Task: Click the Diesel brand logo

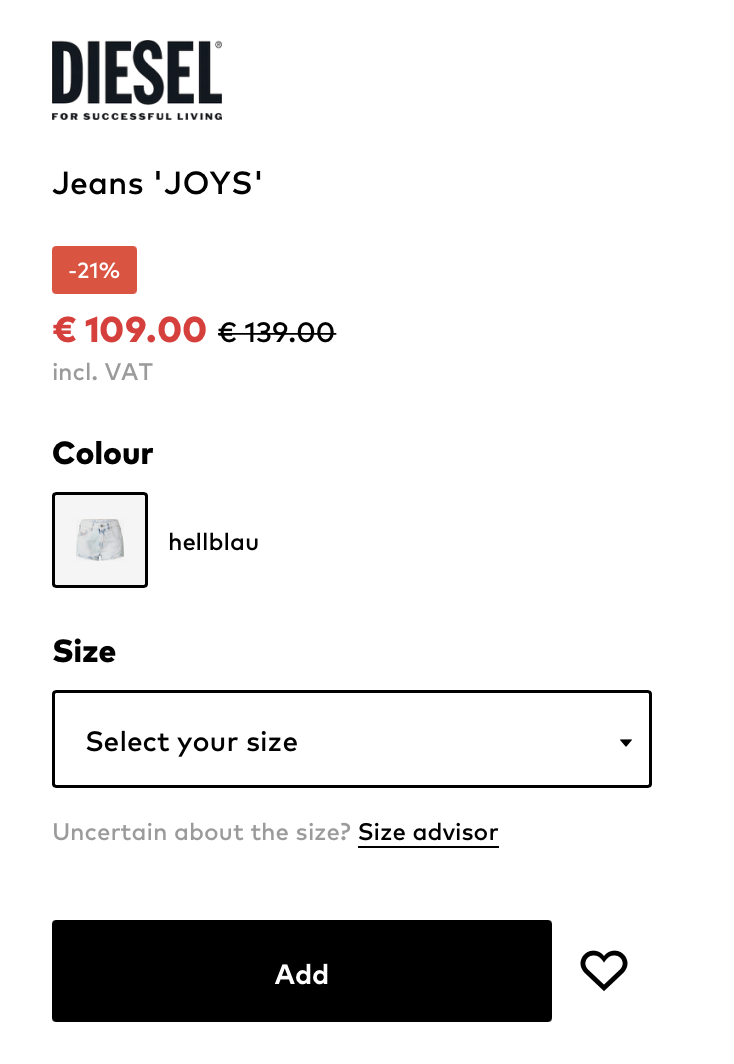Action: coord(137,81)
